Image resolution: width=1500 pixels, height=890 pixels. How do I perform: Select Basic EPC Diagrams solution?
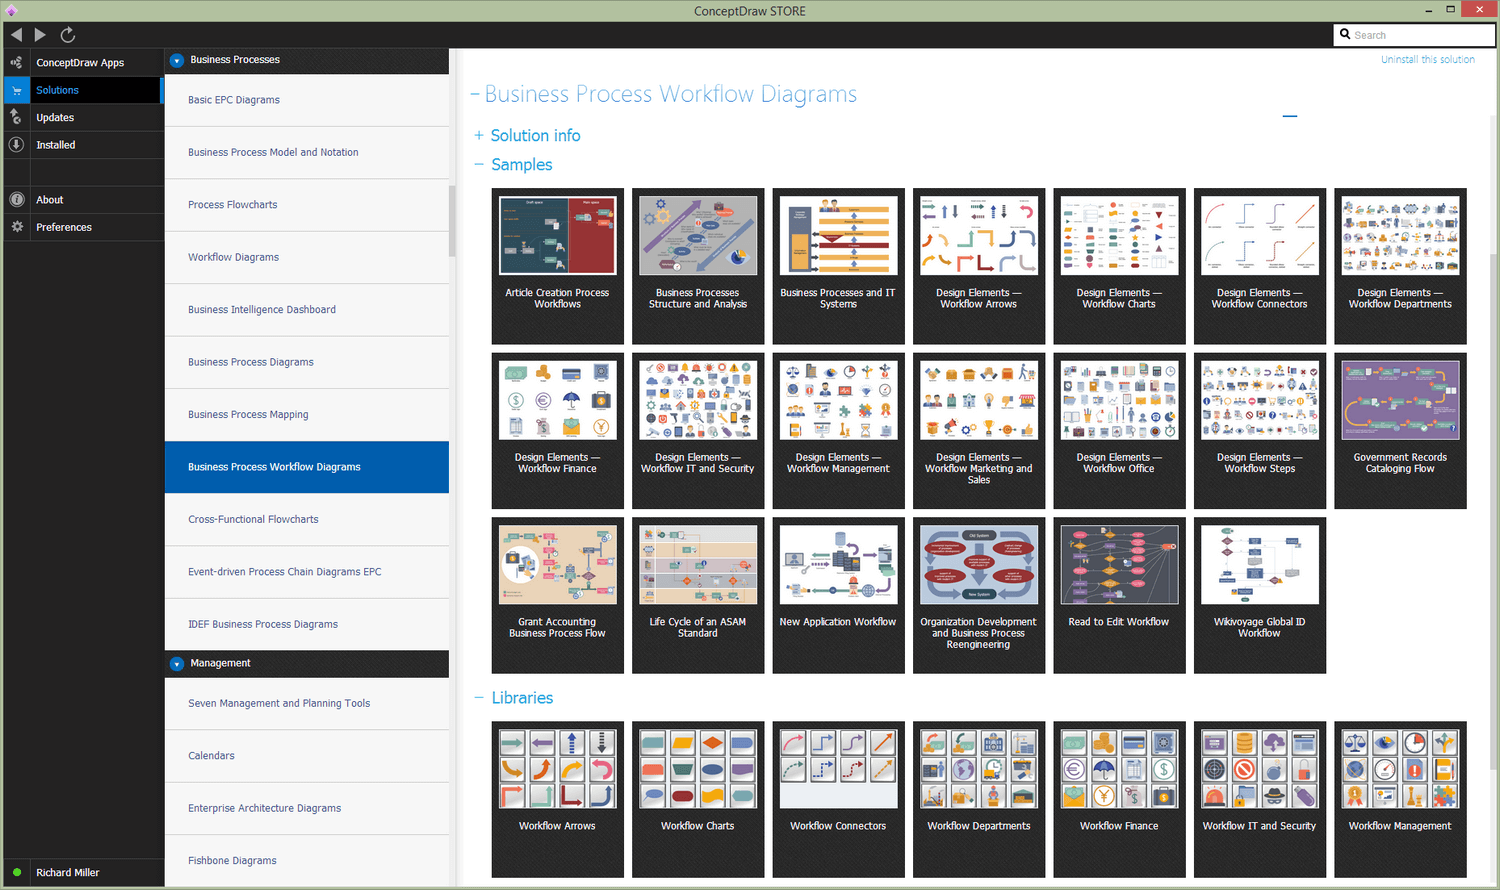coord(307,100)
